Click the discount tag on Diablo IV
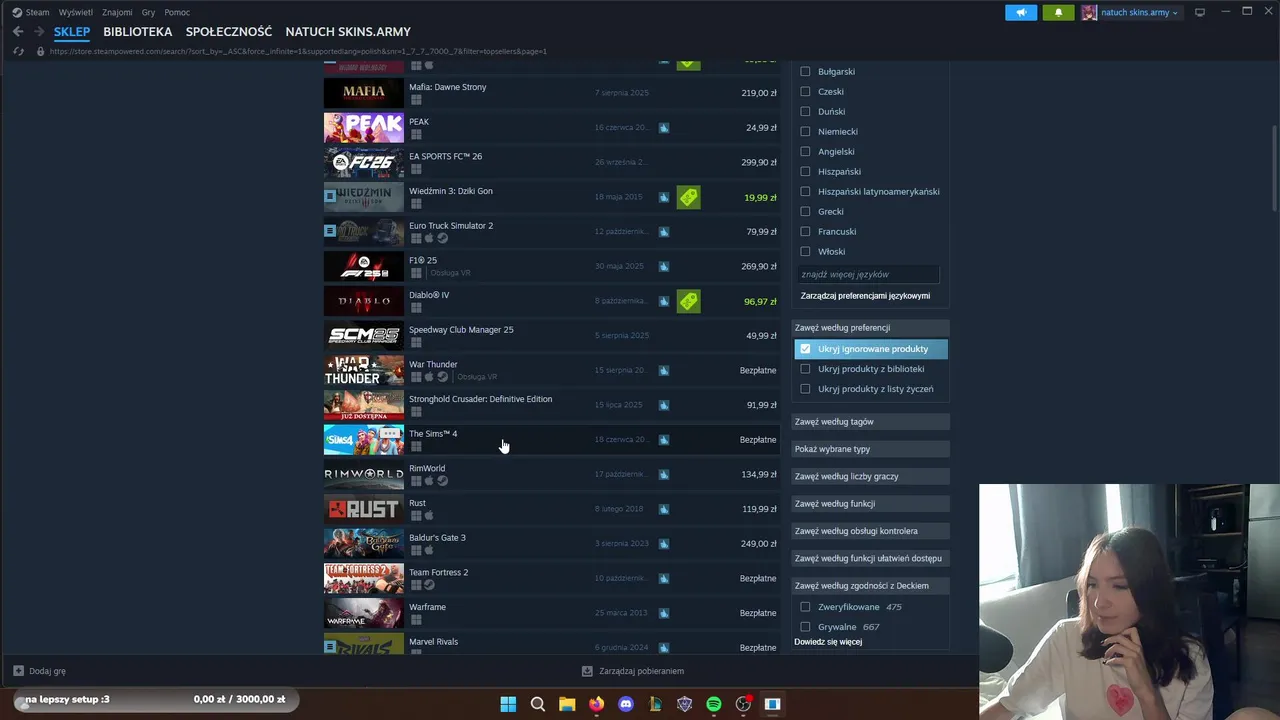This screenshot has height=720, width=1280. (688, 301)
